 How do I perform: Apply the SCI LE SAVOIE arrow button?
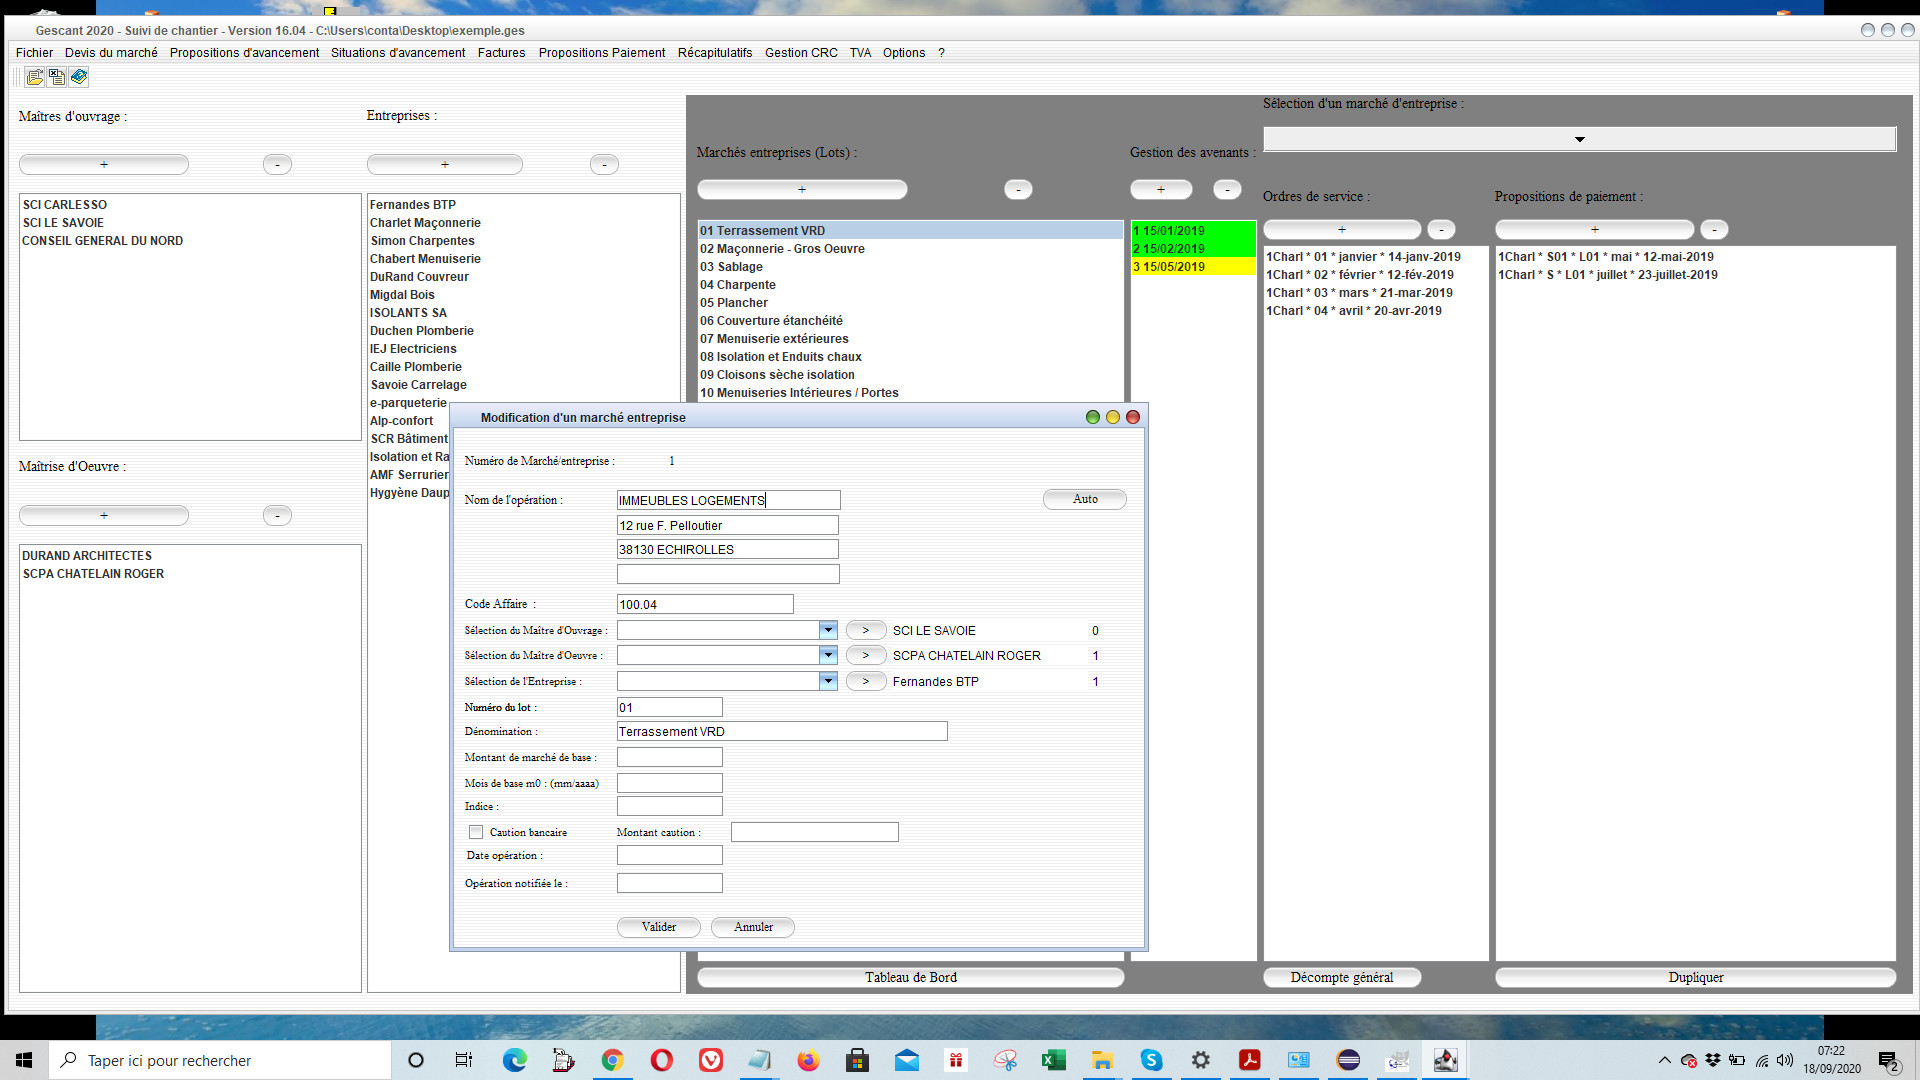(865, 630)
